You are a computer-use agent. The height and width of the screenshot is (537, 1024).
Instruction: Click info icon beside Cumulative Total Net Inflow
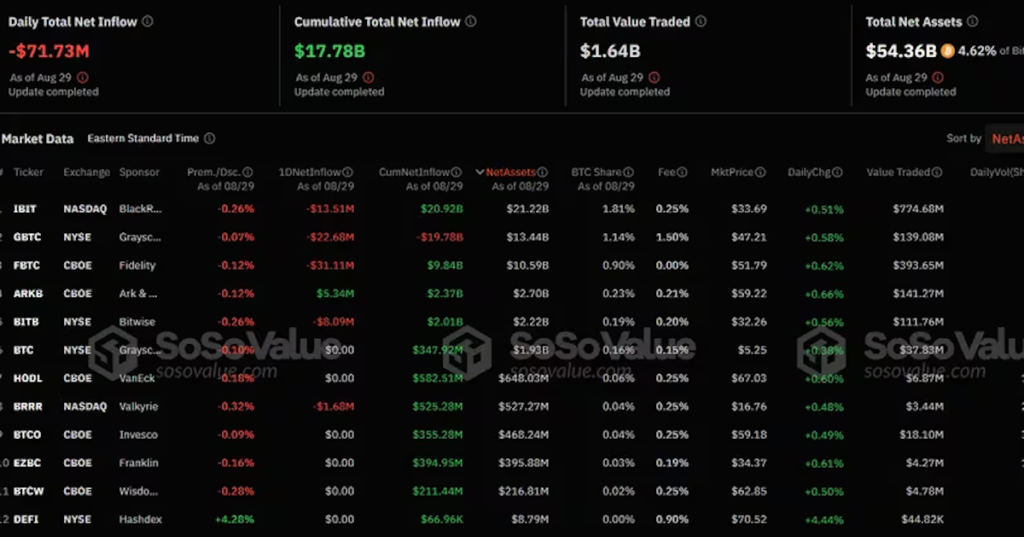tap(470, 22)
